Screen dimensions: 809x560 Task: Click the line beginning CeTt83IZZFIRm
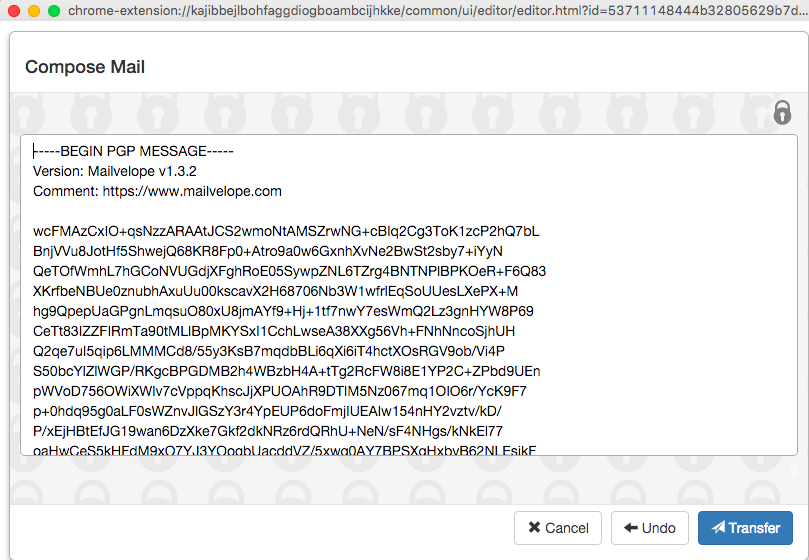274,331
